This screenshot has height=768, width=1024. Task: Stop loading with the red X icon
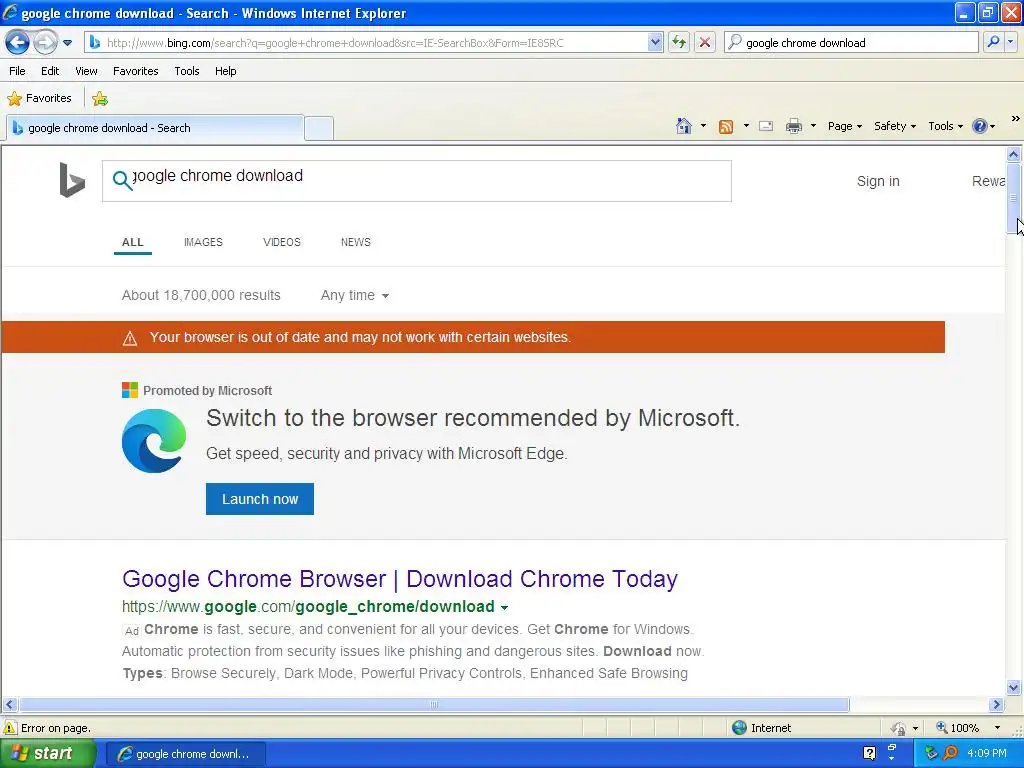click(x=705, y=43)
